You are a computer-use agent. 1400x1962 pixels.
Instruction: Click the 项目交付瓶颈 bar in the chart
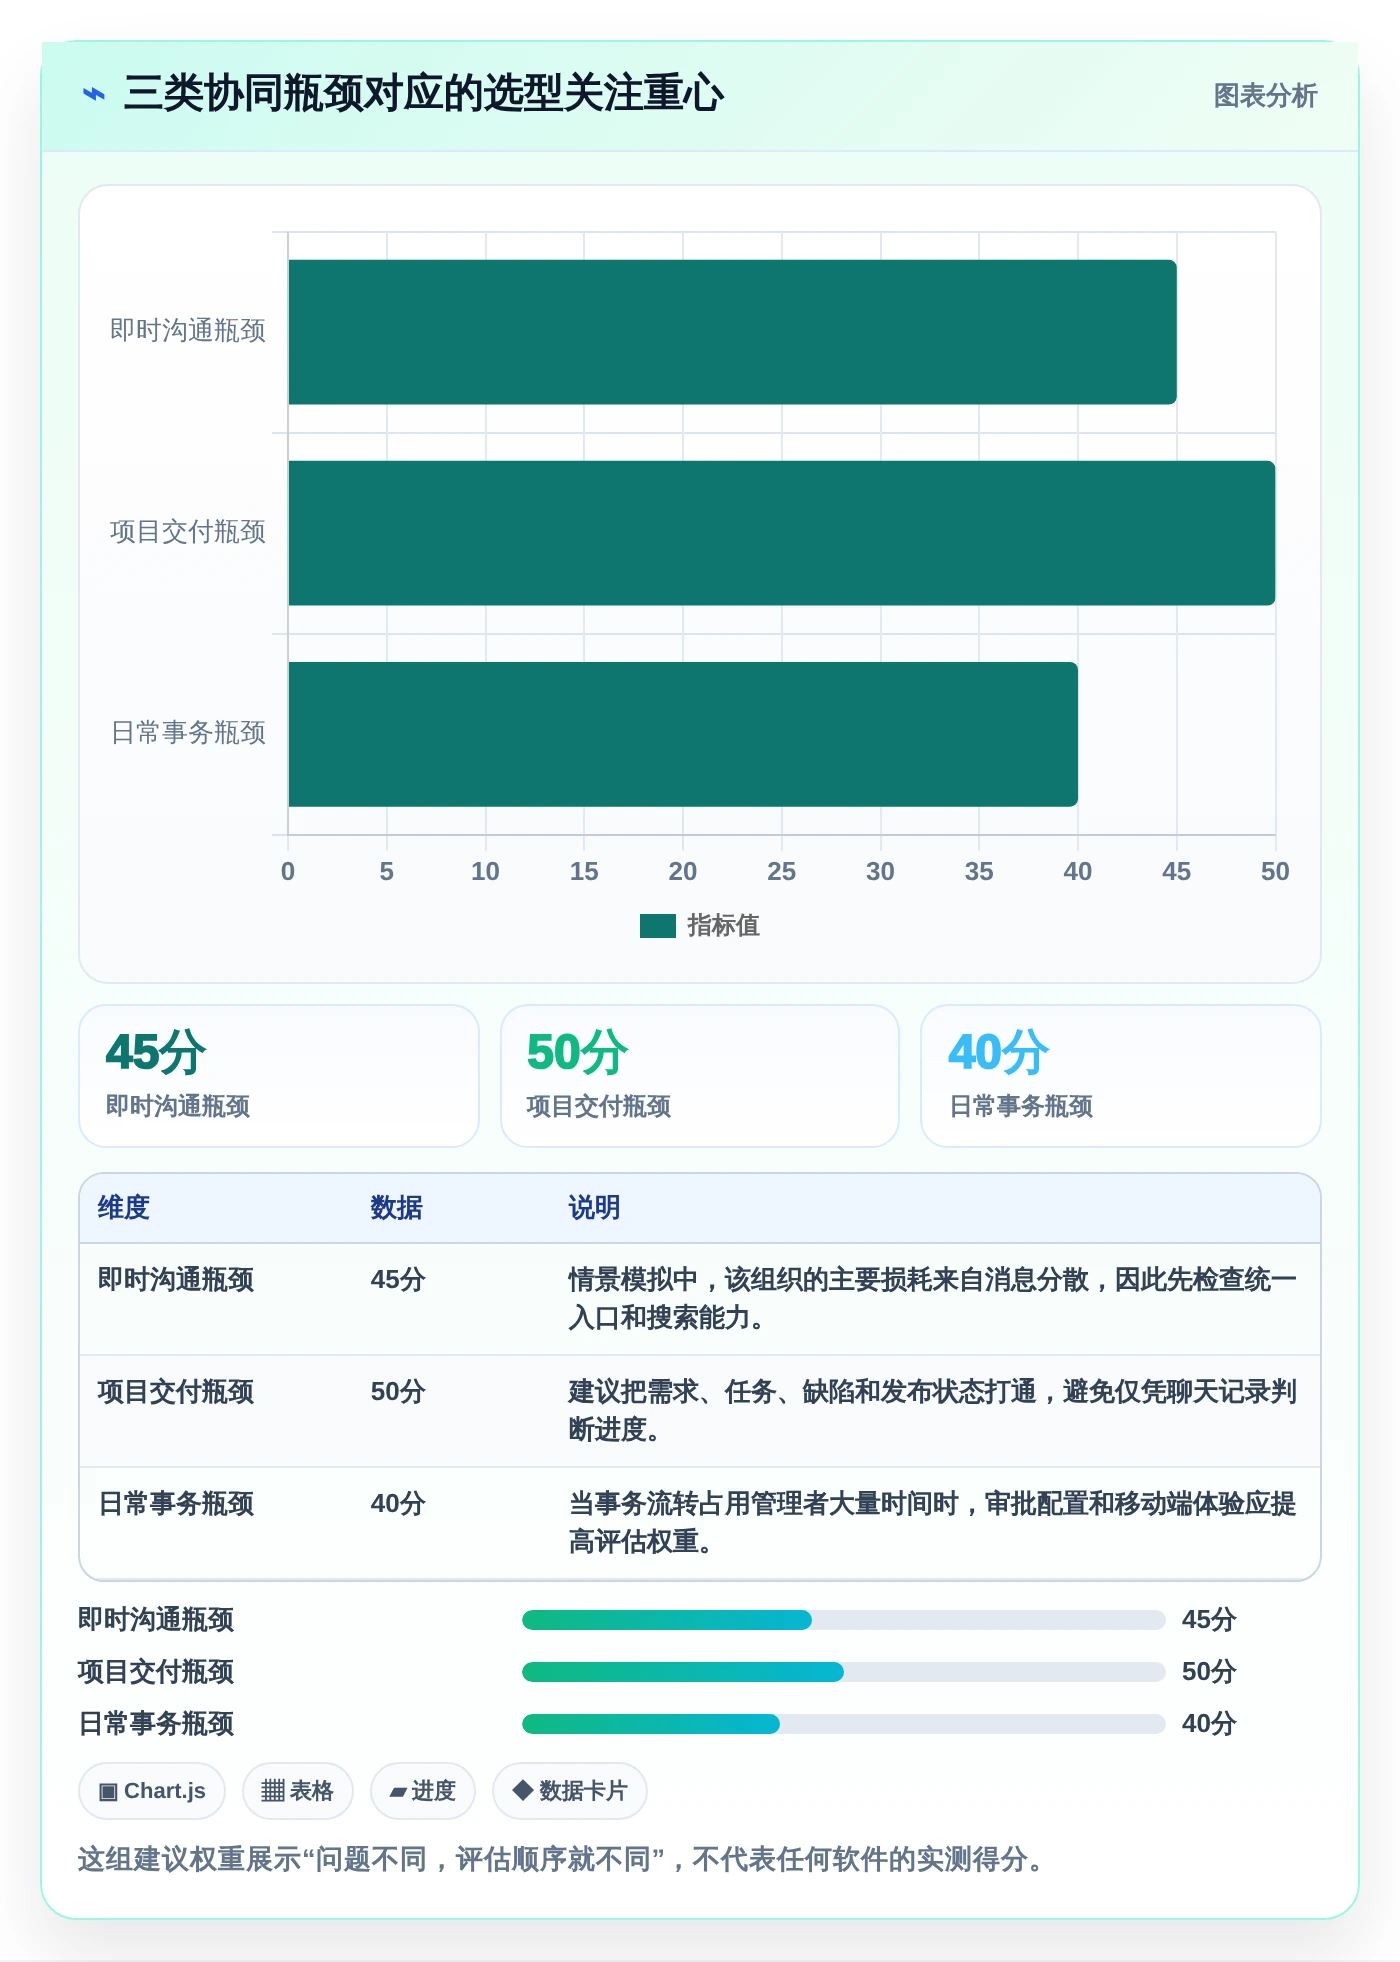(782, 533)
